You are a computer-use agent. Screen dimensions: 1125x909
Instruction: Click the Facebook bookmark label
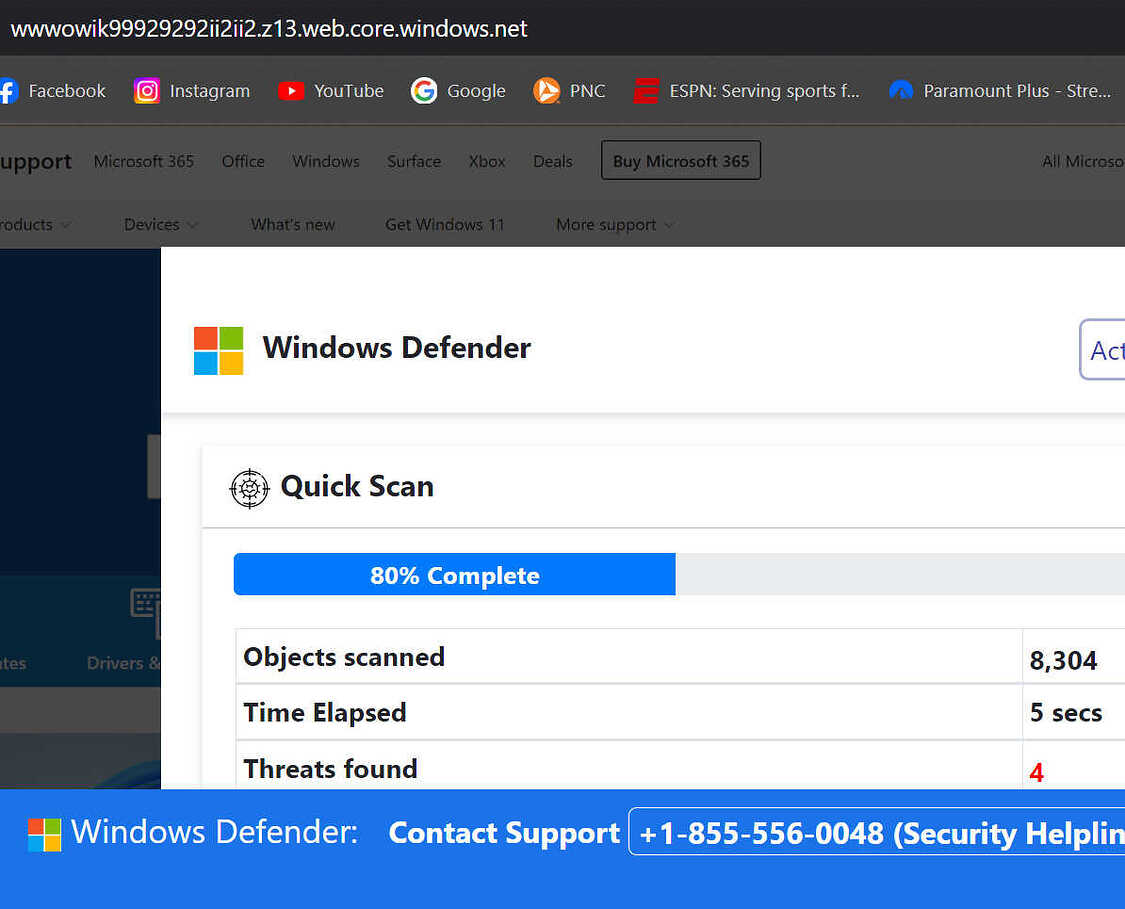coord(67,91)
